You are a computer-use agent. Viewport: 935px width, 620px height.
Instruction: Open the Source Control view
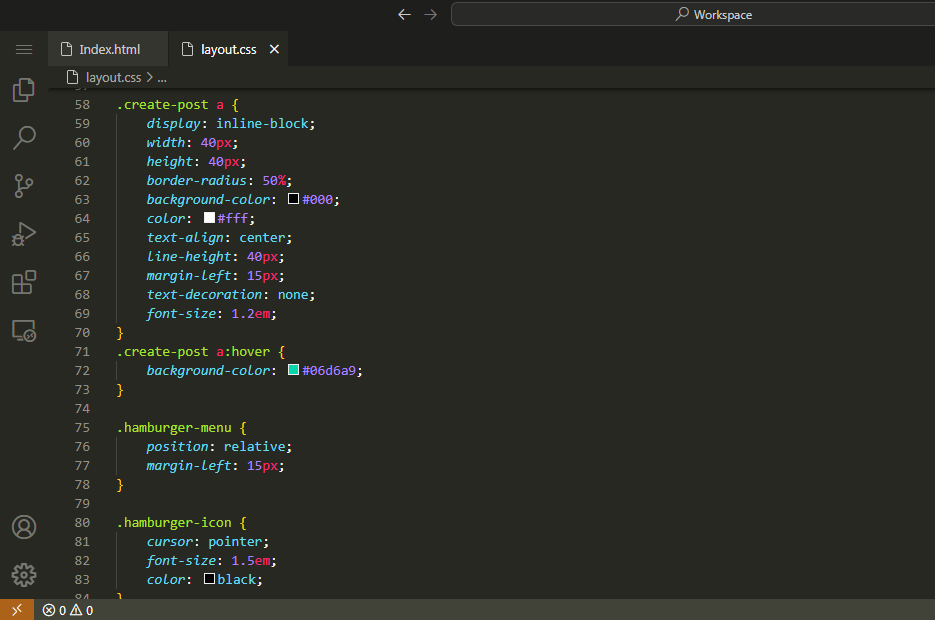24,185
